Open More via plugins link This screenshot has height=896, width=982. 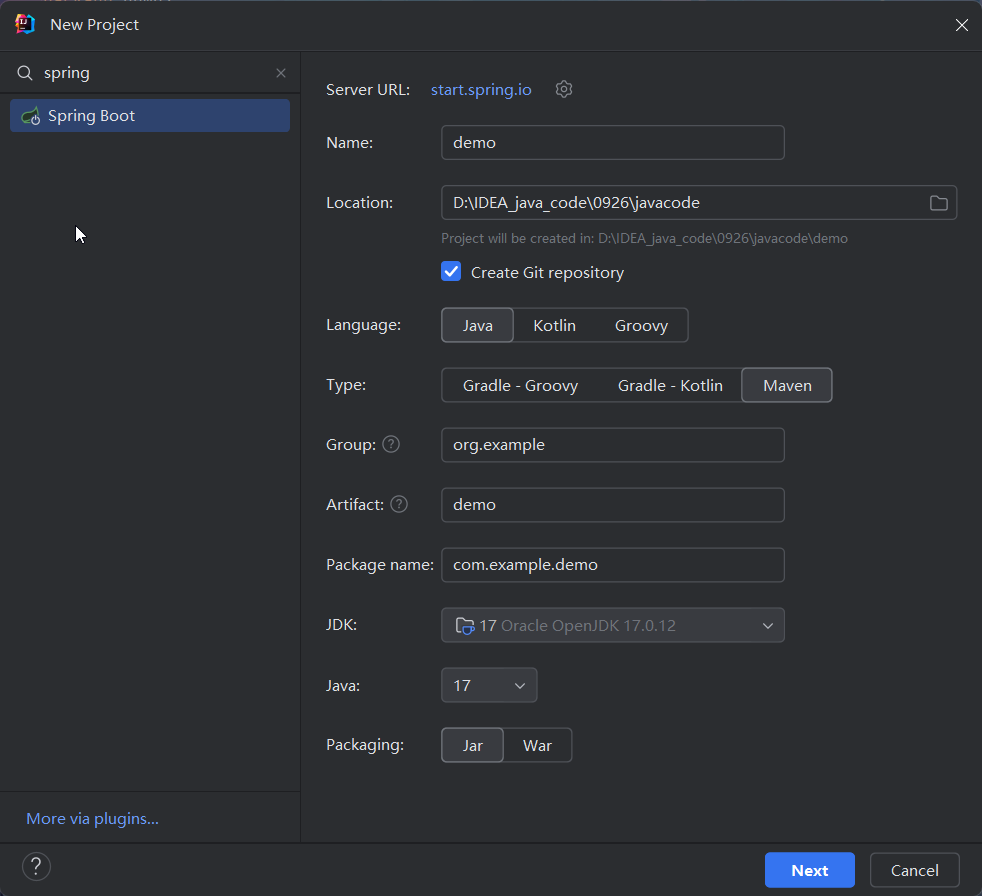pos(92,819)
